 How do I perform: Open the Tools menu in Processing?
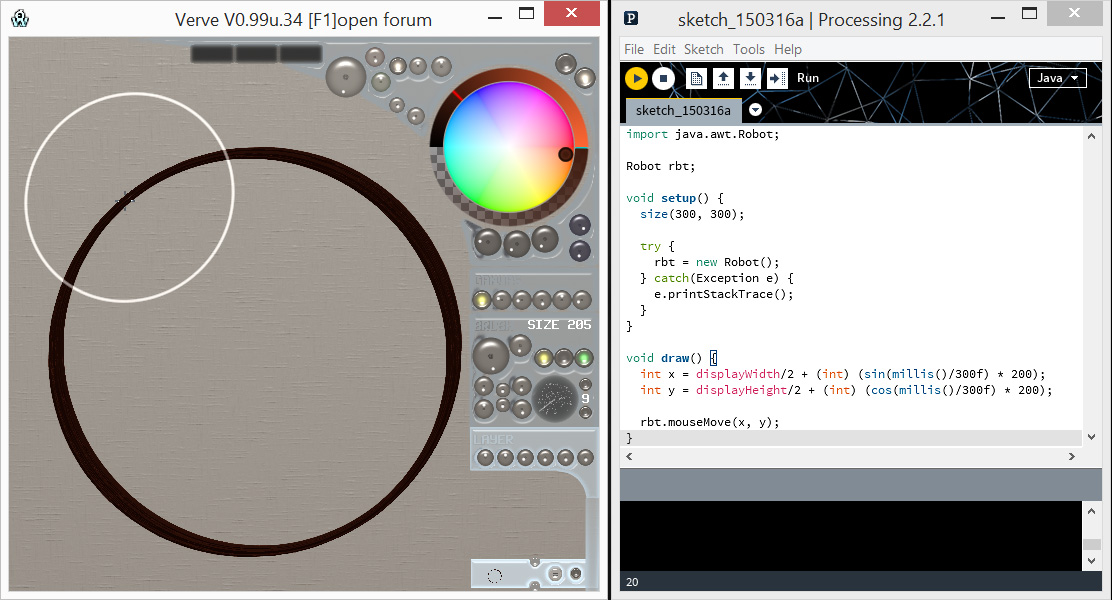(748, 49)
